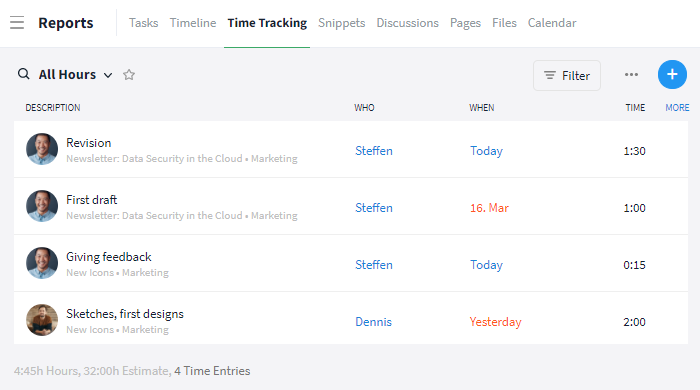Click Dennis's avatar in Sketches row
The height and width of the screenshot is (390, 700).
click(42, 320)
